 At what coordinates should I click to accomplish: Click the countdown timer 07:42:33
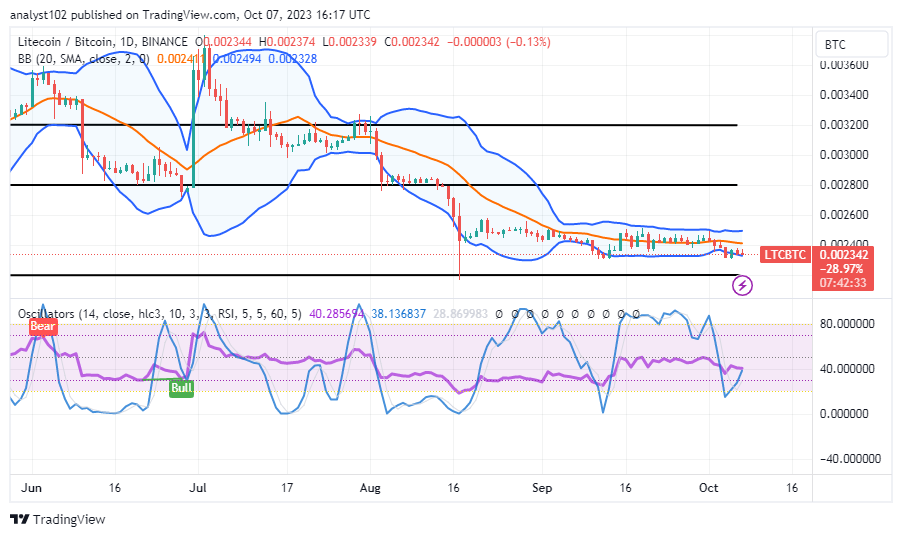click(843, 283)
